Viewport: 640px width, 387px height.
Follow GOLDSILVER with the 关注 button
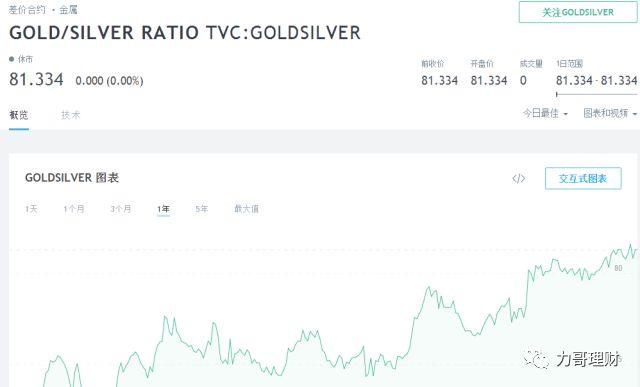[578, 12]
